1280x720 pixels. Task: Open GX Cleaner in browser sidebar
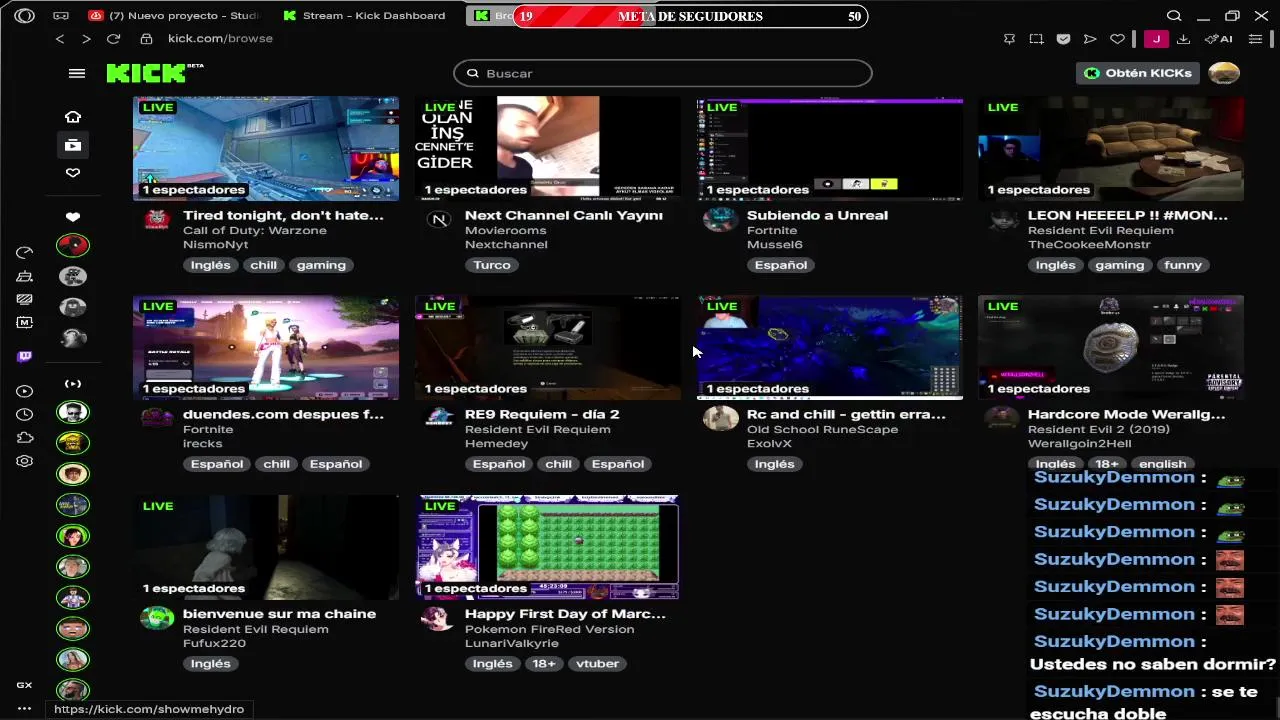[25, 276]
